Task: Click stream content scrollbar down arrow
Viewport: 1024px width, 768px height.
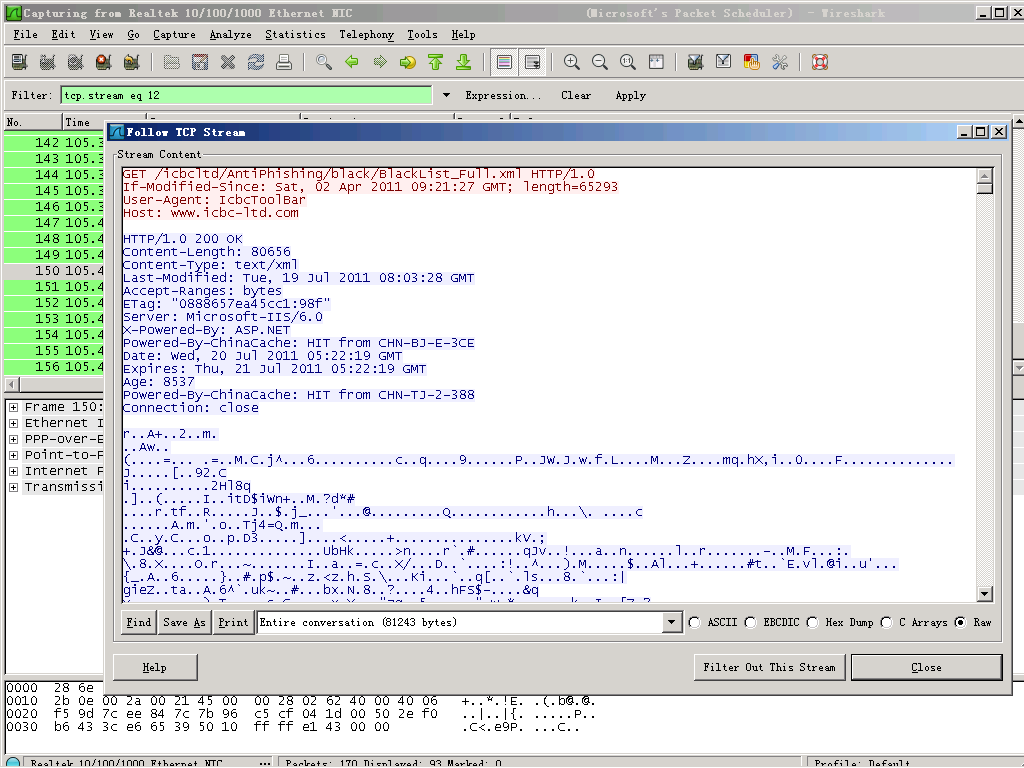Action: point(985,594)
